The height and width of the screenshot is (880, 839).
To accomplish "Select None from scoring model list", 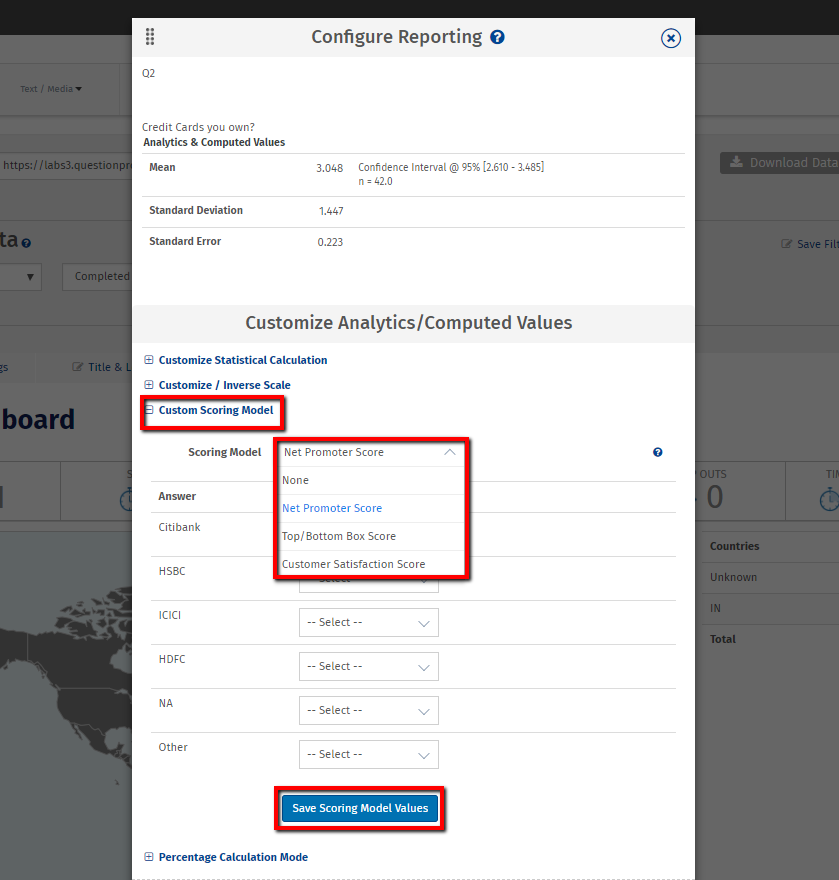I will [296, 480].
